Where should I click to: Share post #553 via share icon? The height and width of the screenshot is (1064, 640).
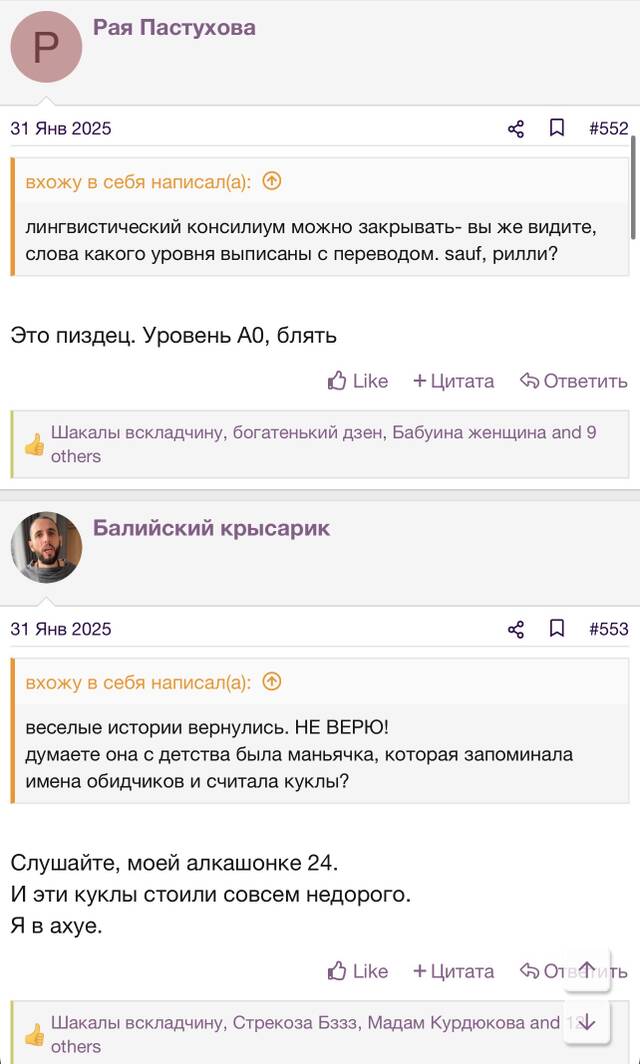(516, 629)
